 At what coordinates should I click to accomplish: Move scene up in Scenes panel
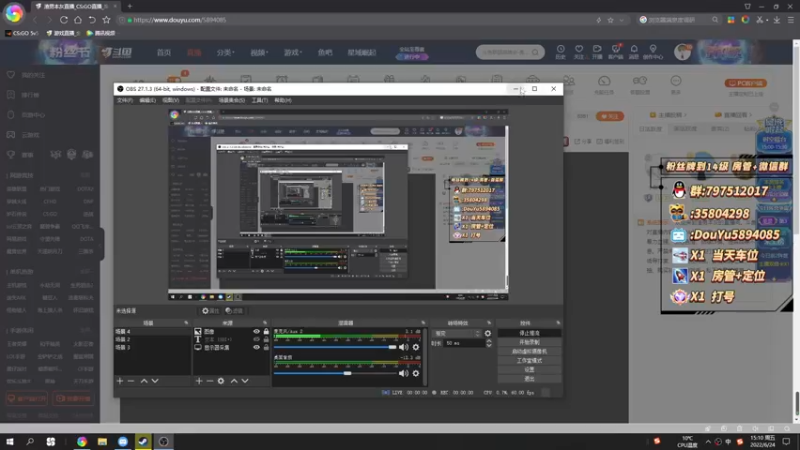pos(144,381)
